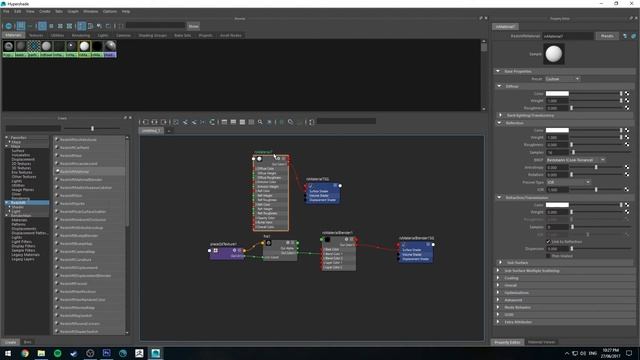
Task: Click the Reflection IOR value field
Action: (x=557, y=190)
